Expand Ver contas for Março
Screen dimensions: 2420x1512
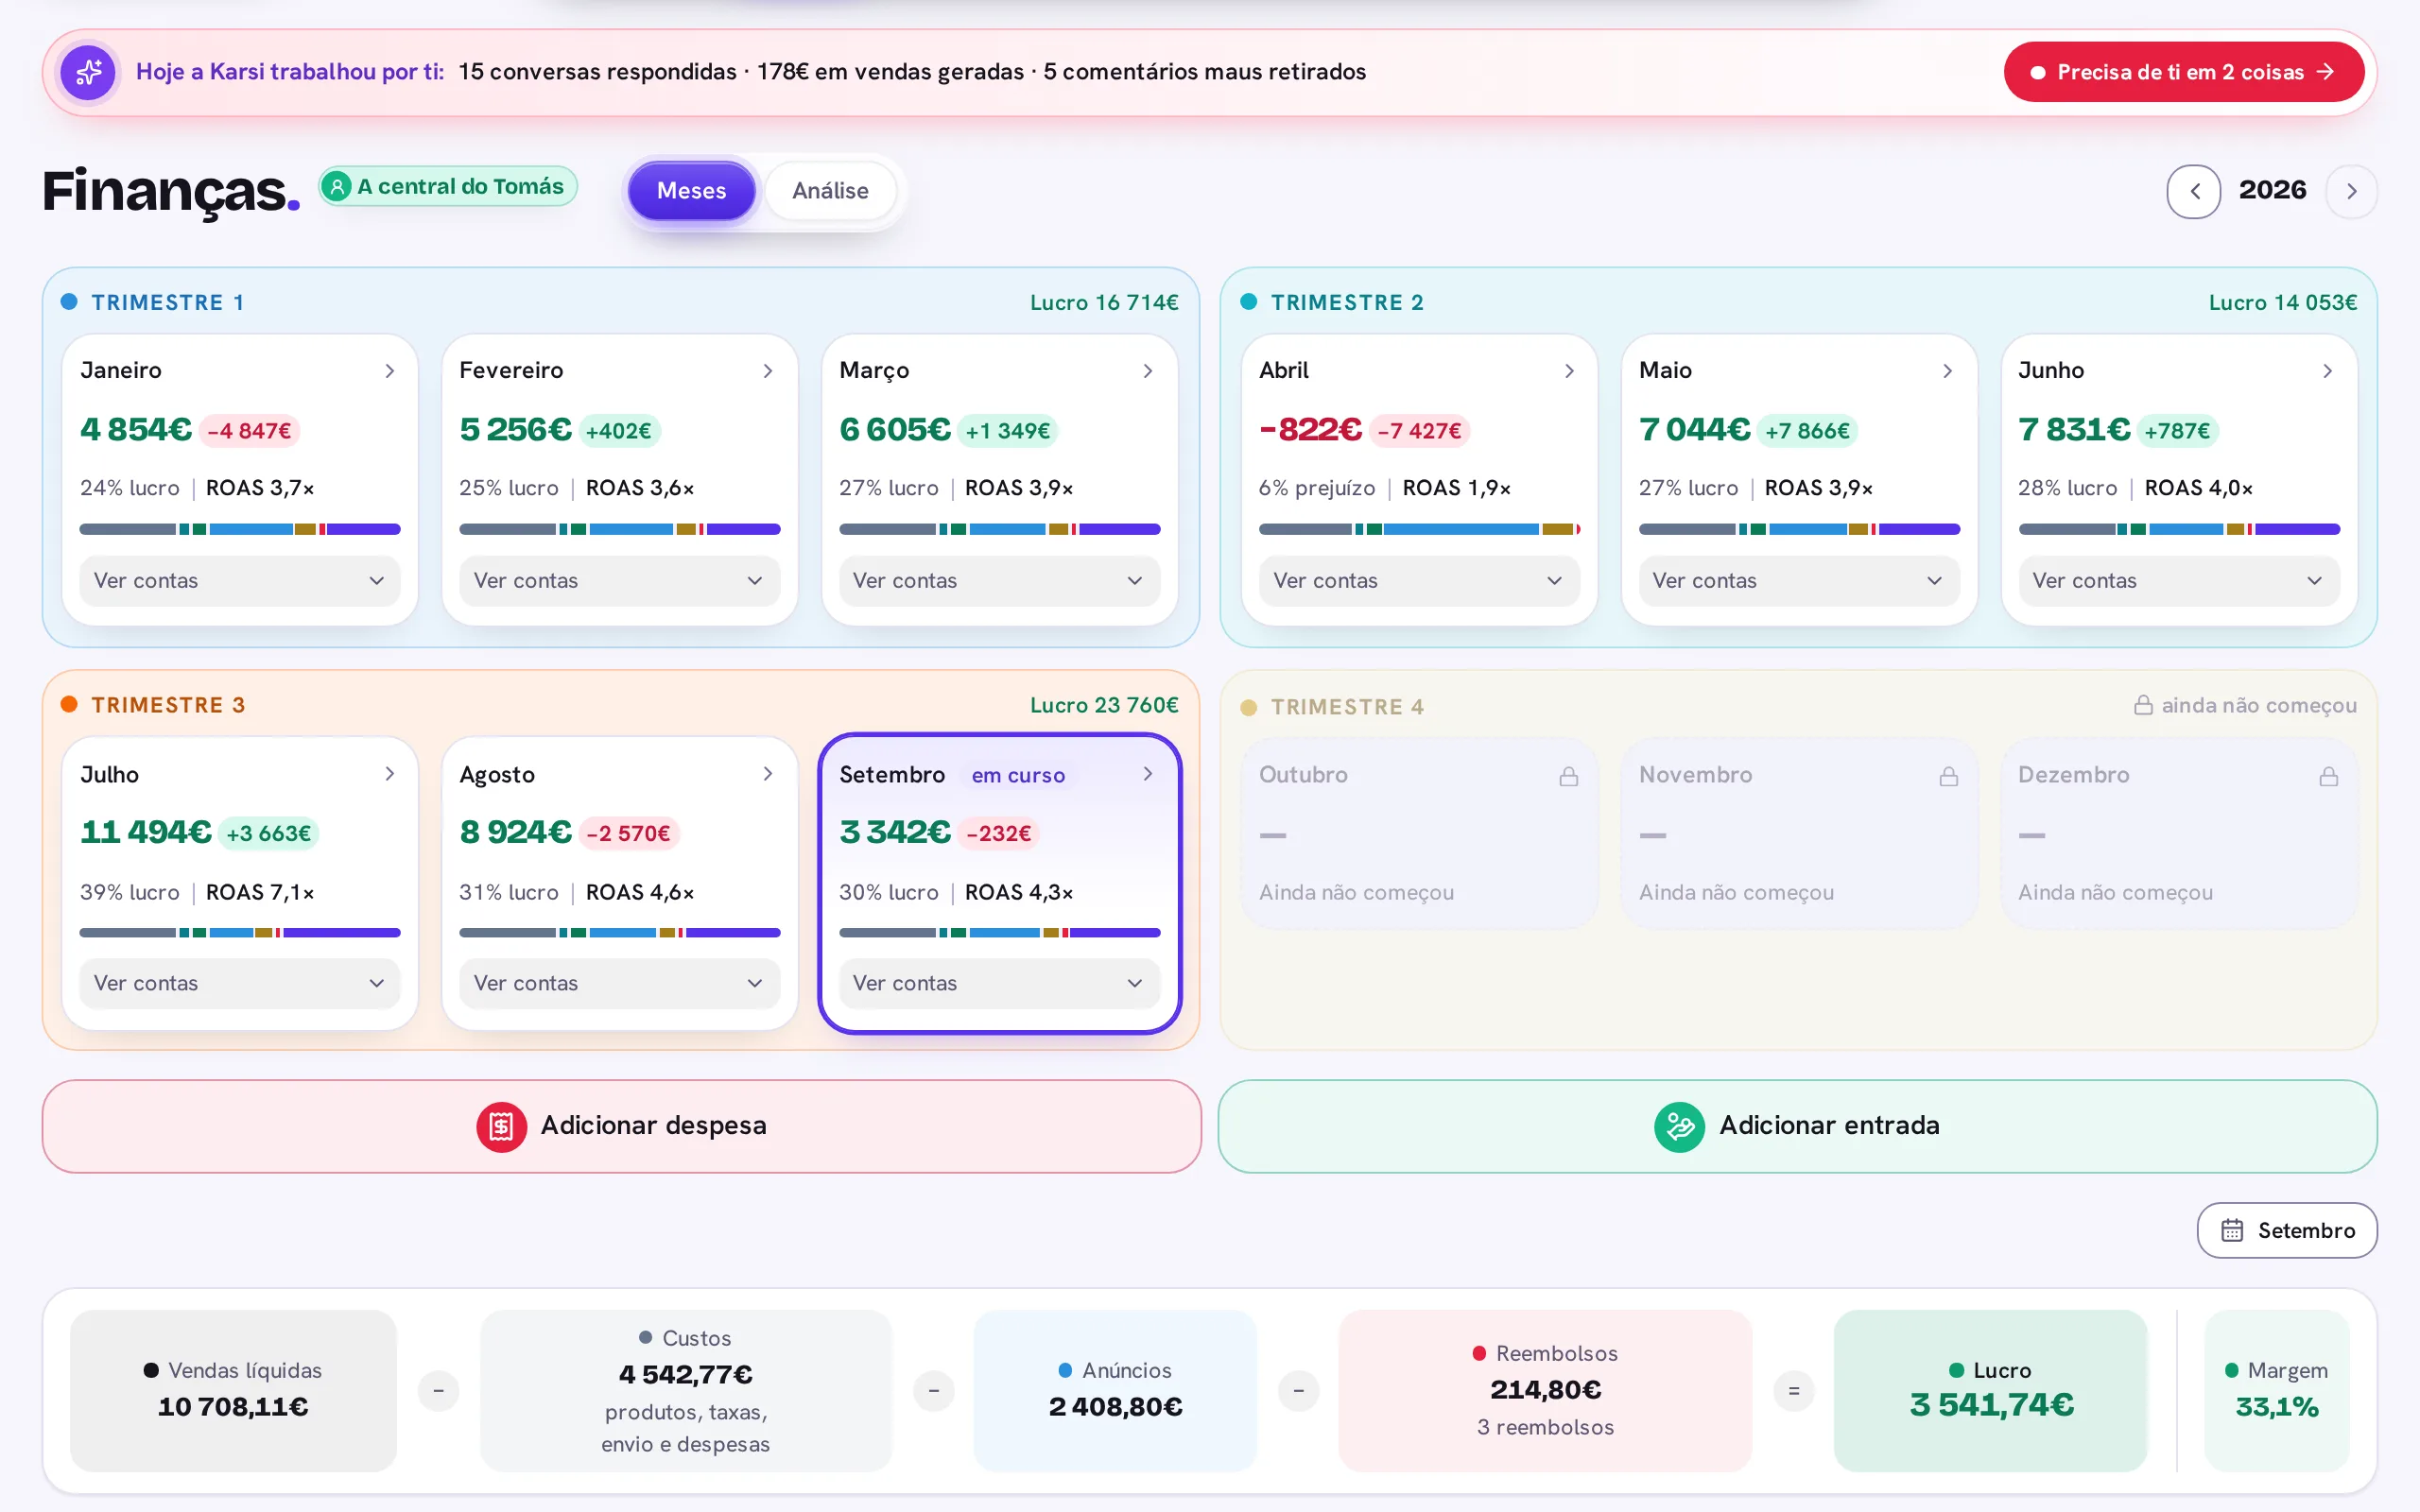click(x=999, y=581)
